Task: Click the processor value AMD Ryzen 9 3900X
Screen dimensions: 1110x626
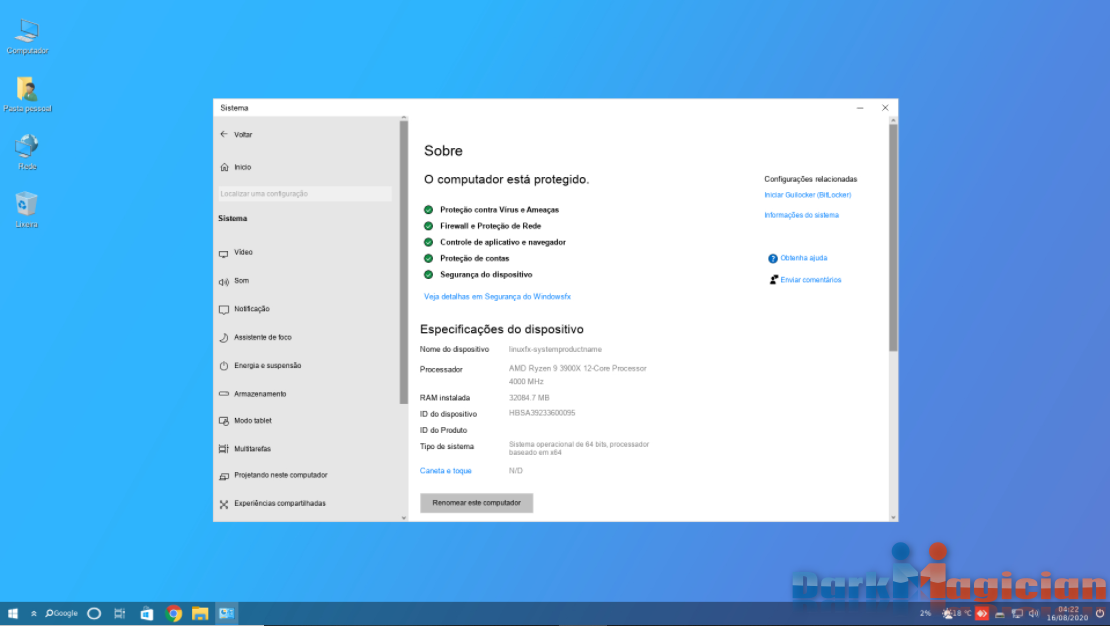Action: (577, 369)
